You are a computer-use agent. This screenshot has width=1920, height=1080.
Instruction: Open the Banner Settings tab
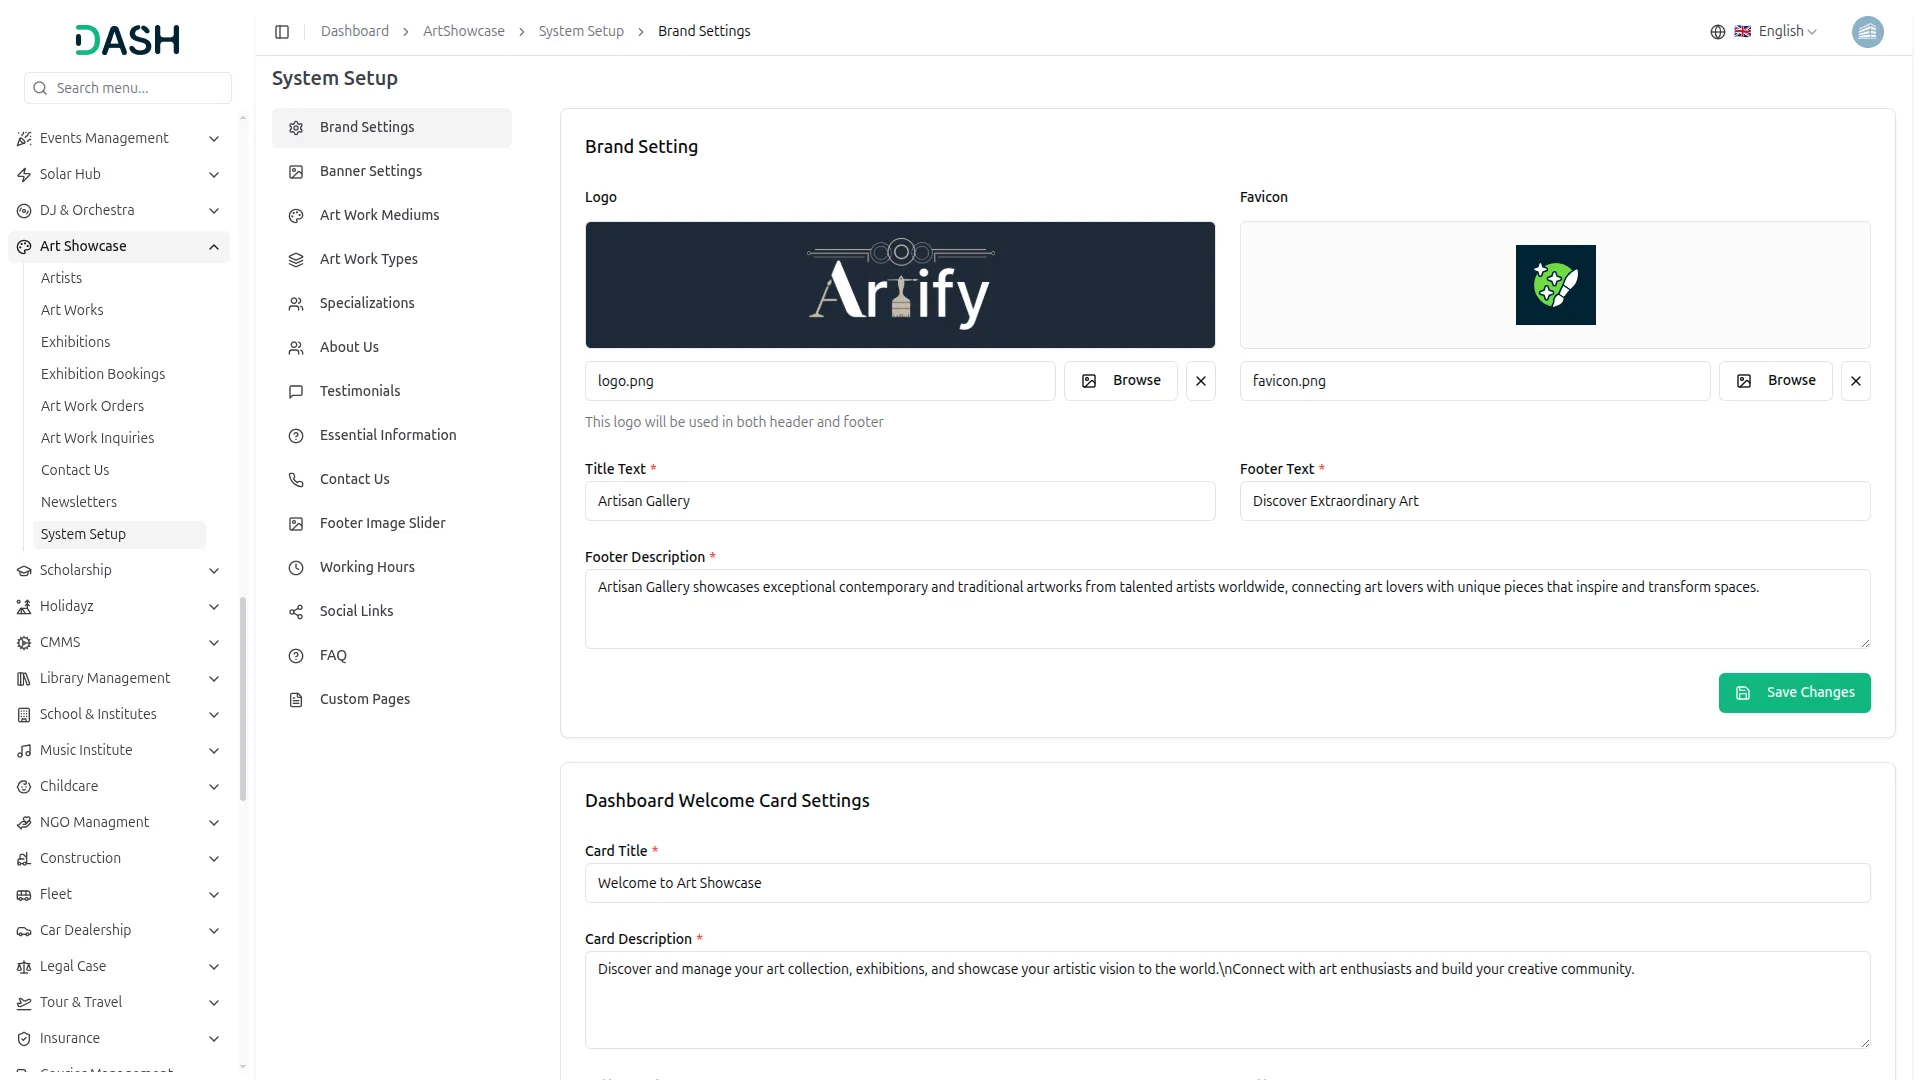[371, 172]
